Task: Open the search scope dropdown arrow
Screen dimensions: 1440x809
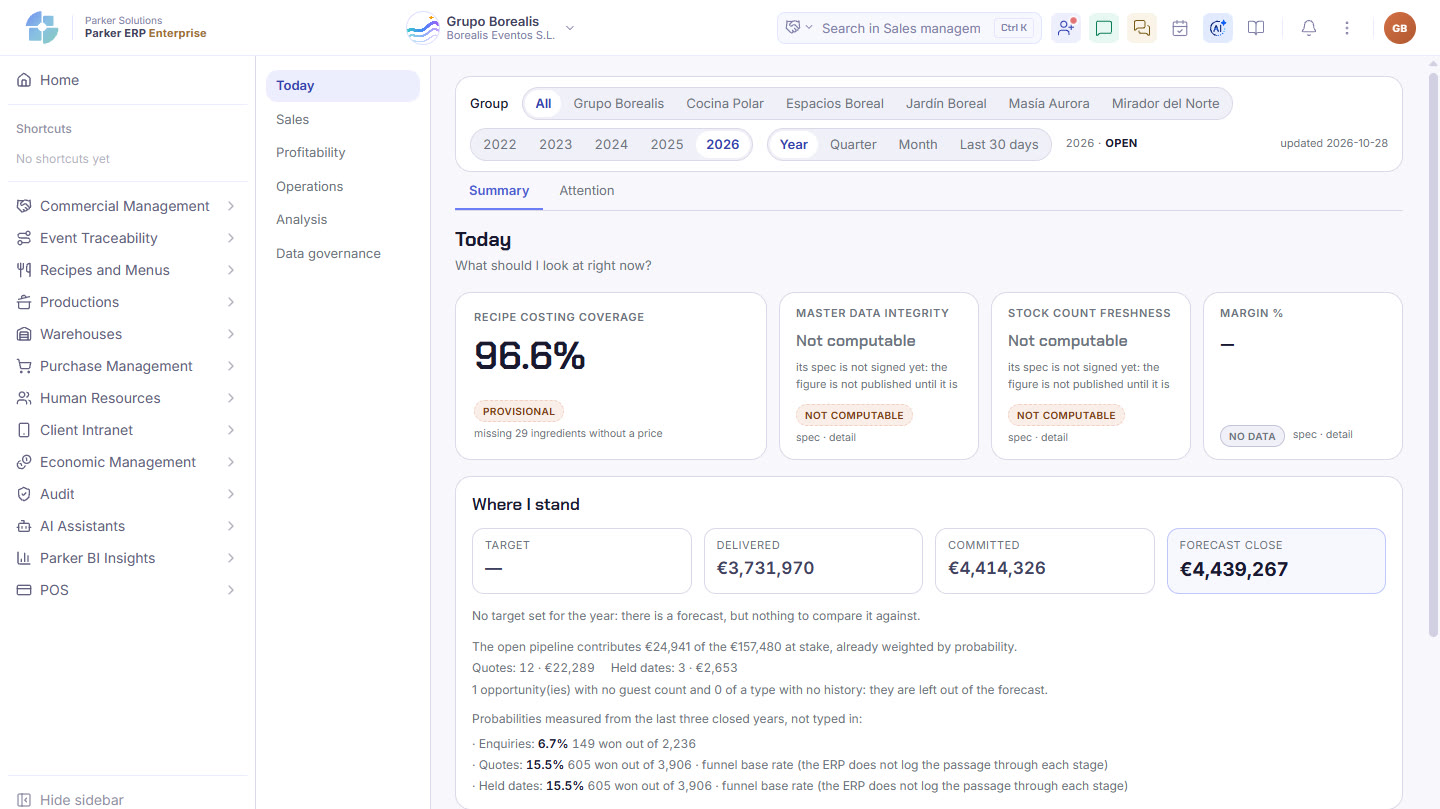Action: click(809, 28)
